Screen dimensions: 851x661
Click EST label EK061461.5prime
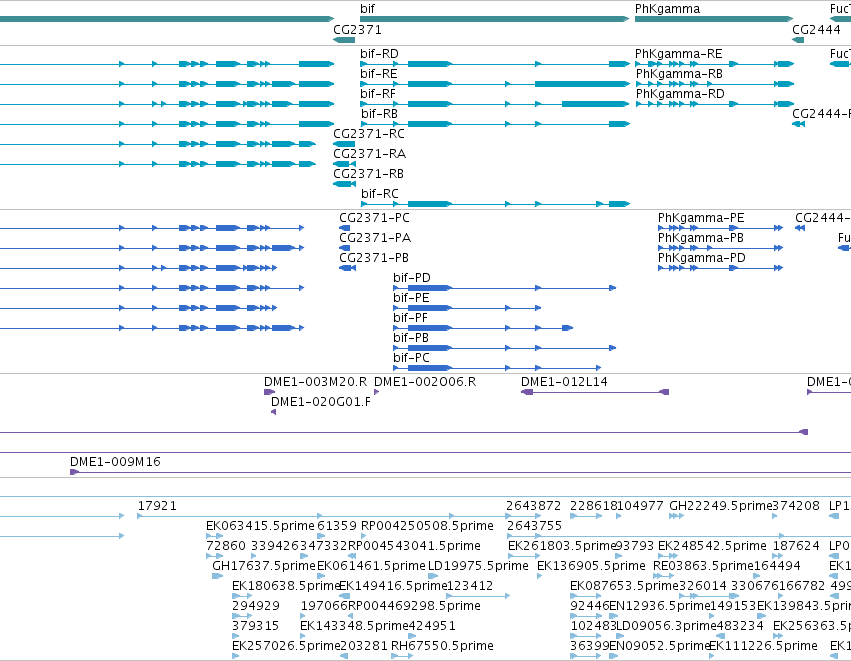(371, 566)
